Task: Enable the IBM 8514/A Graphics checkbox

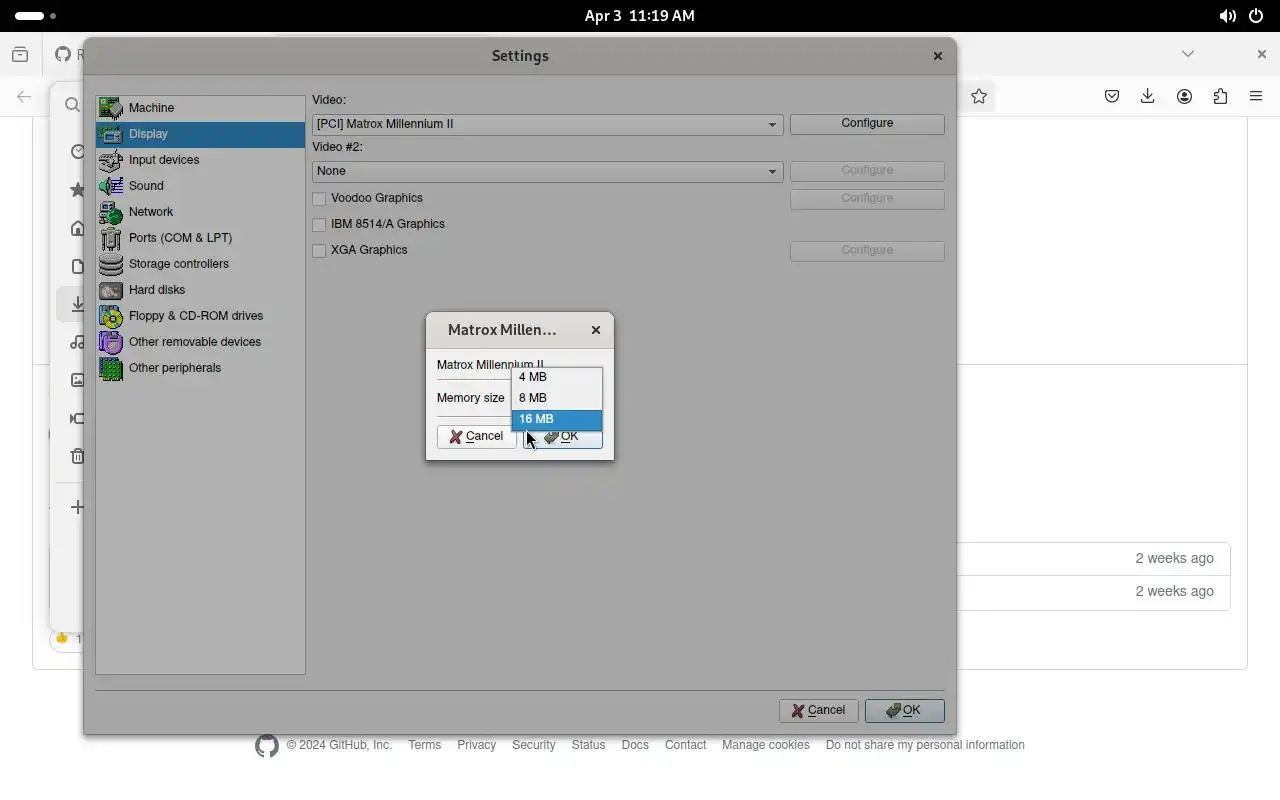Action: 319,225
